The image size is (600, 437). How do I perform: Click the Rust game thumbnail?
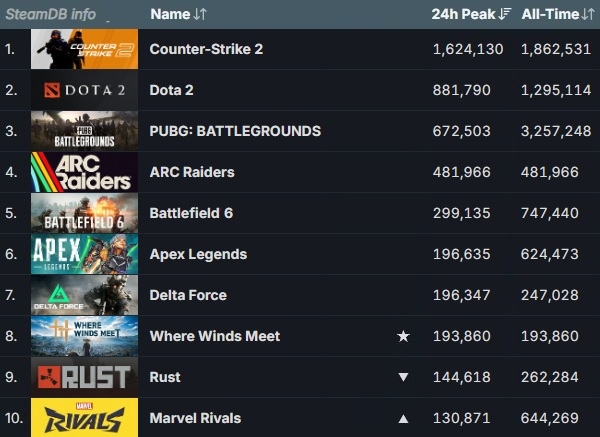coord(84,377)
